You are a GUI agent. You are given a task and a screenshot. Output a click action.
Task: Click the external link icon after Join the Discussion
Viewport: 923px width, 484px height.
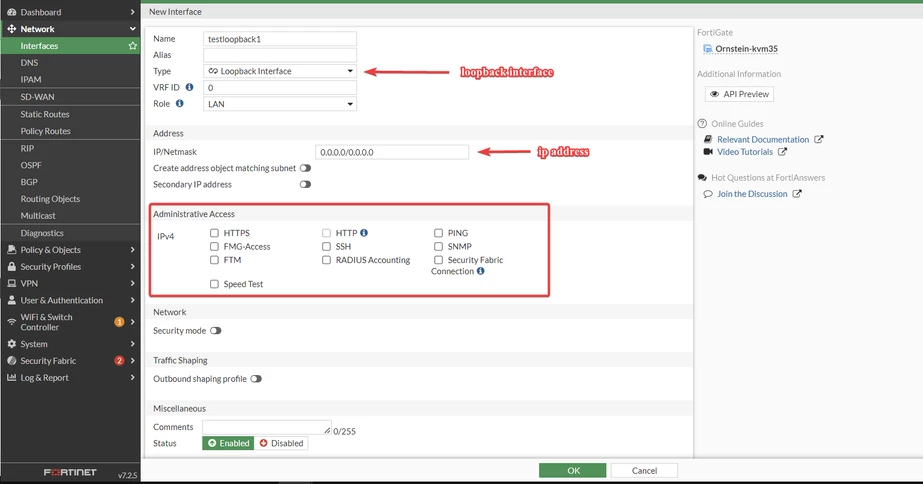796,194
